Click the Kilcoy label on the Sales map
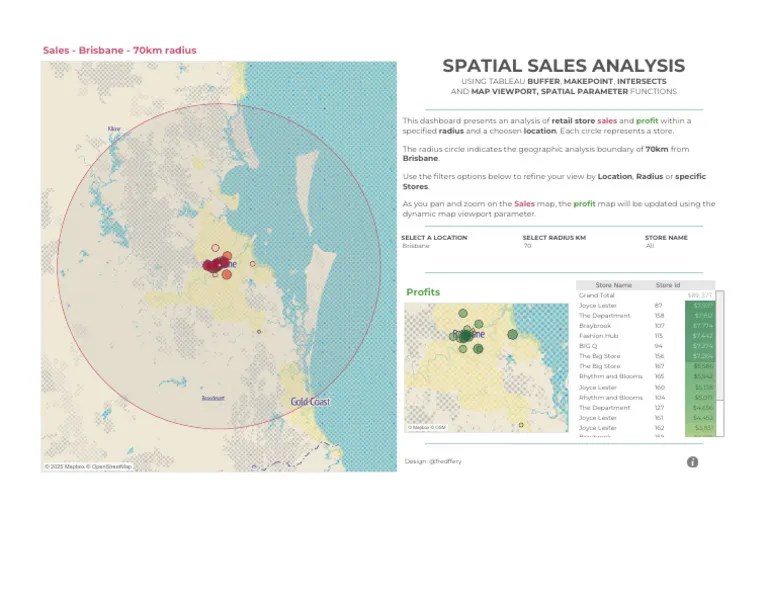 (114, 129)
